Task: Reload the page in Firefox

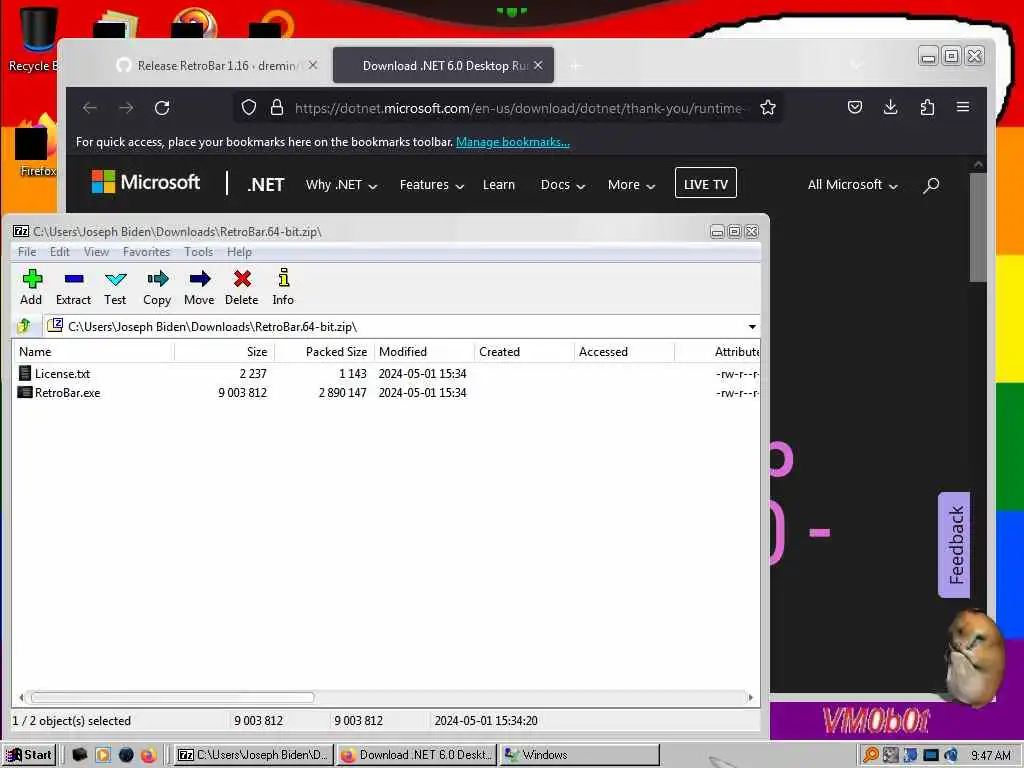Action: 162,108
